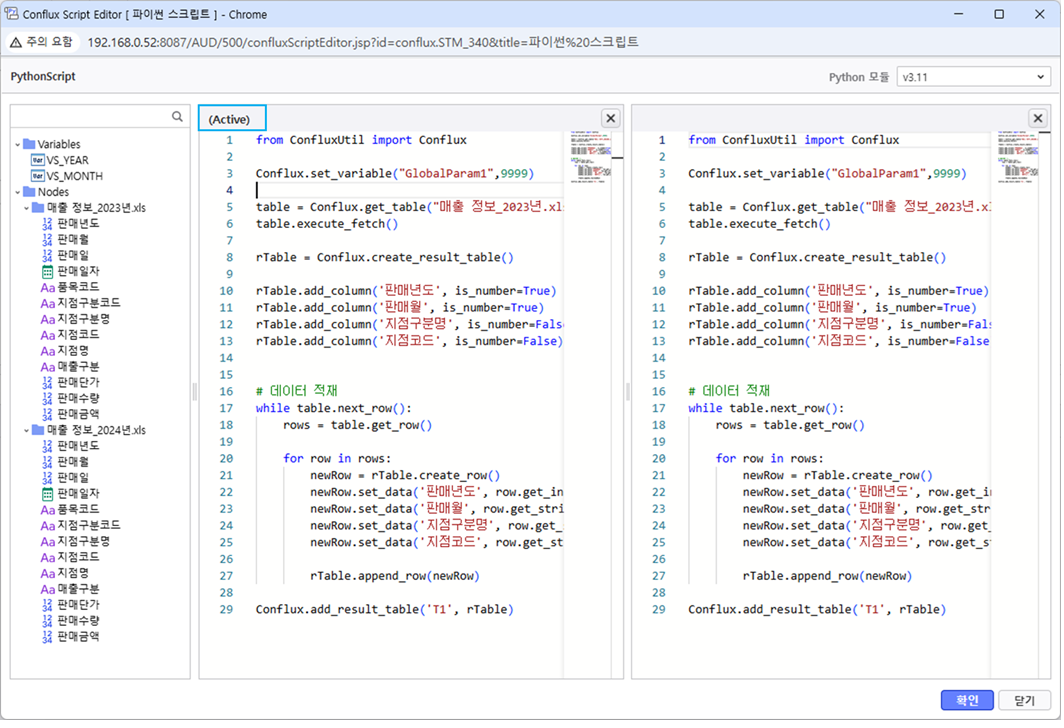This screenshot has width=1064, height=728.
Task: Open the Python 모듈 version dropdown
Action: [972, 77]
